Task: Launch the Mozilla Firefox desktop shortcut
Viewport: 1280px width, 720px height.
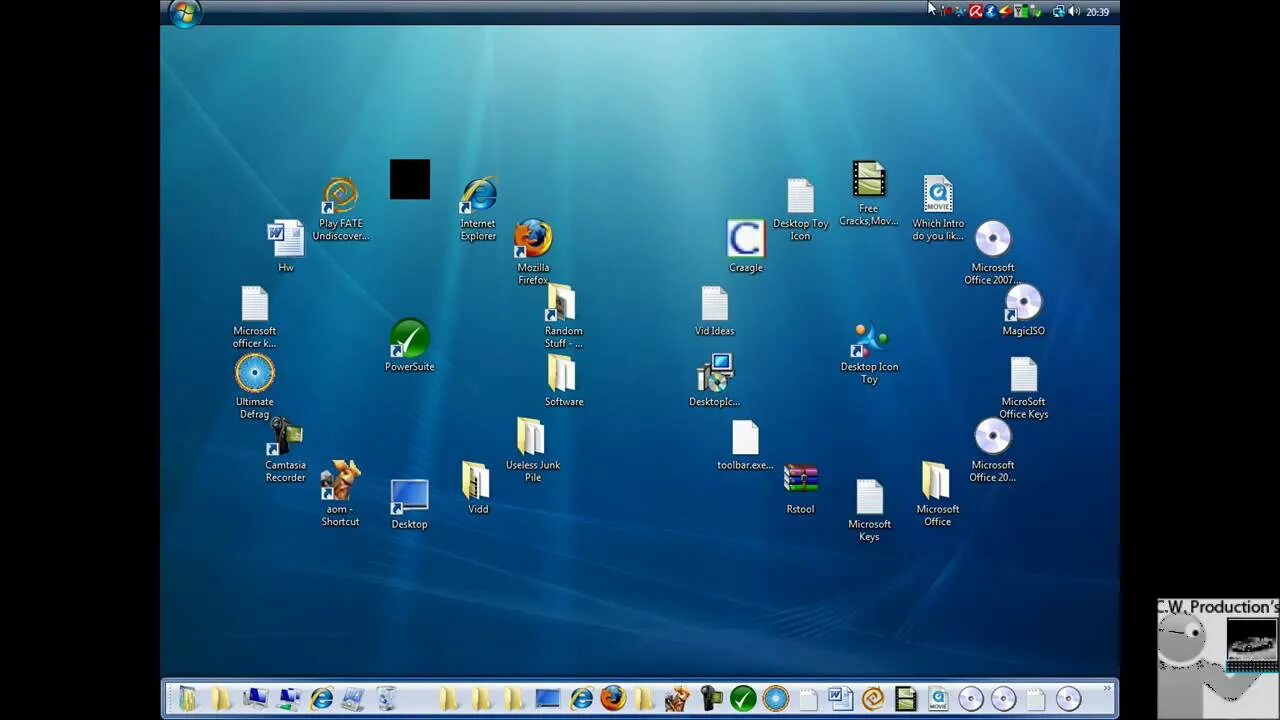Action: [x=533, y=253]
